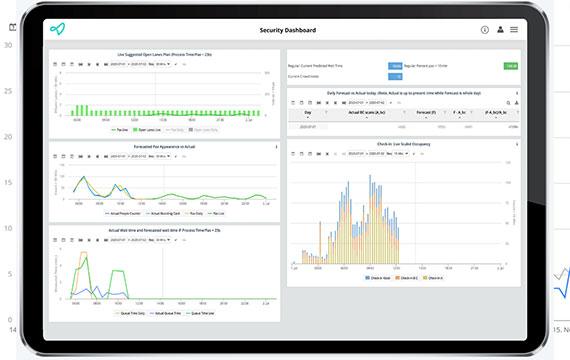Open the options menu of the Forecasted Pax Appearance panel
Viewport: 570px width, 360px height.
pos(276,147)
